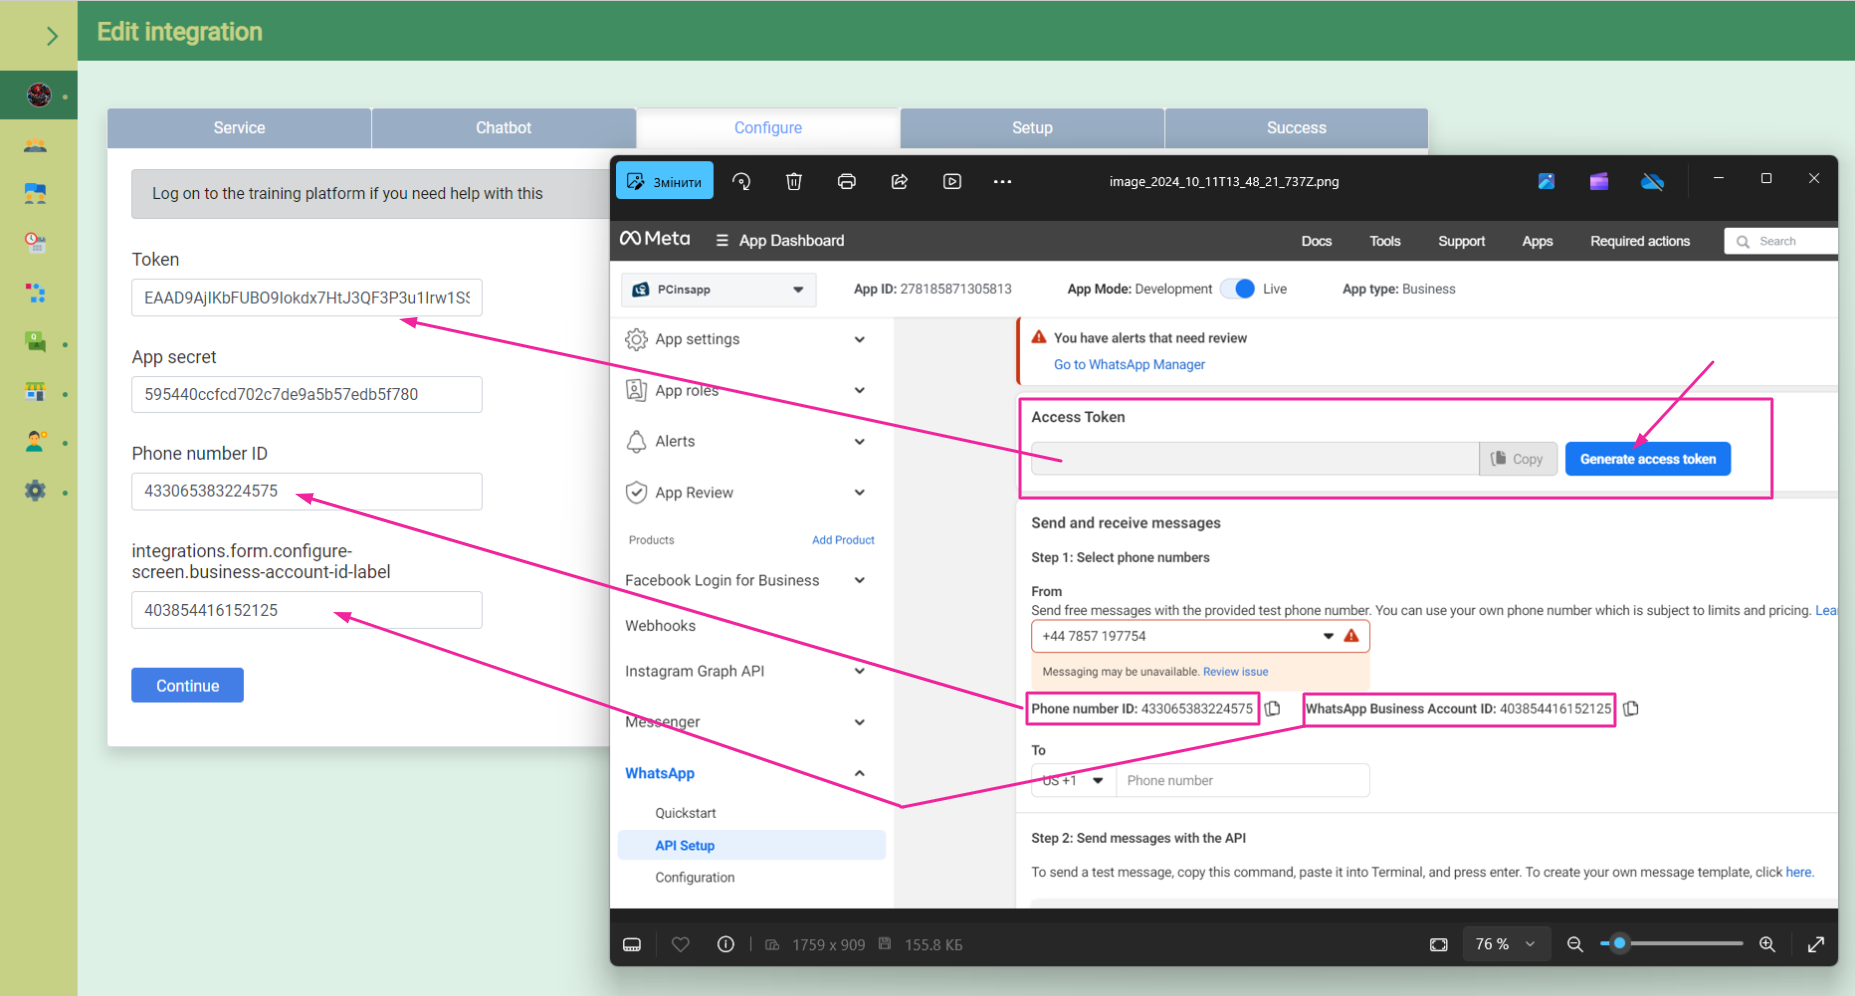Follow the Go to WhatsApp Manager link
The image size is (1855, 996).
tap(1129, 364)
